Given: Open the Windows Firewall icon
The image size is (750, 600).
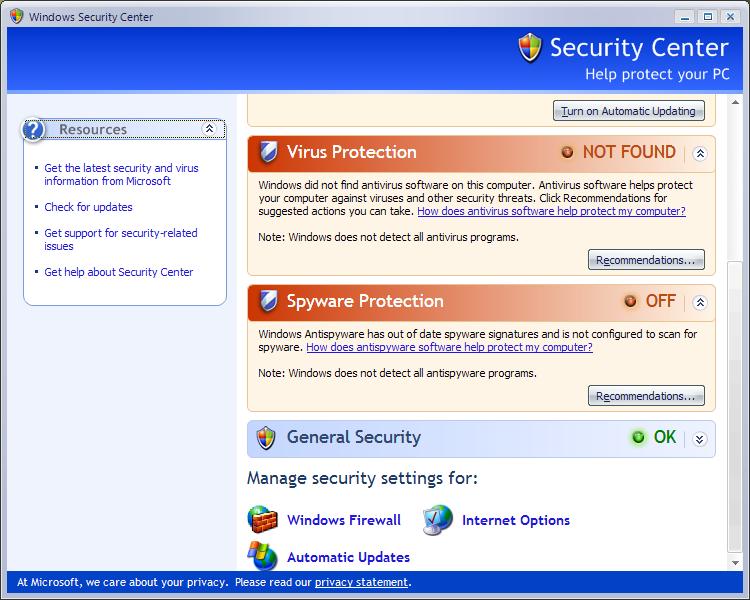Looking at the screenshot, I should pyautogui.click(x=263, y=520).
